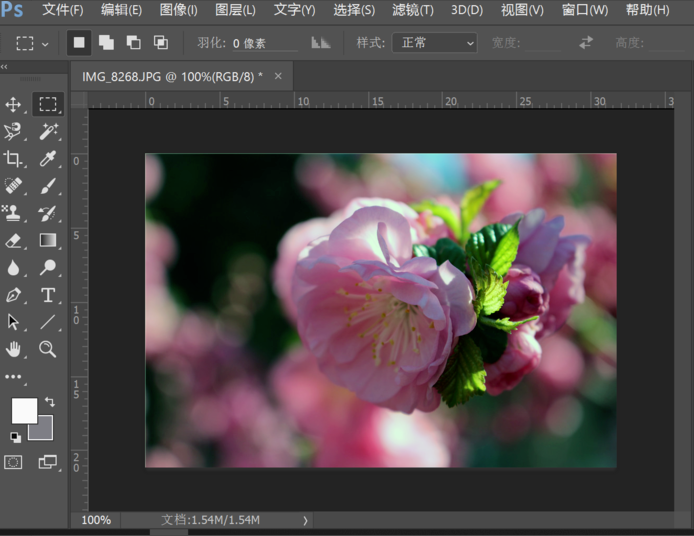Screen dimensions: 694x536
Task: Select the Magic Wand tool
Action: click(47, 132)
